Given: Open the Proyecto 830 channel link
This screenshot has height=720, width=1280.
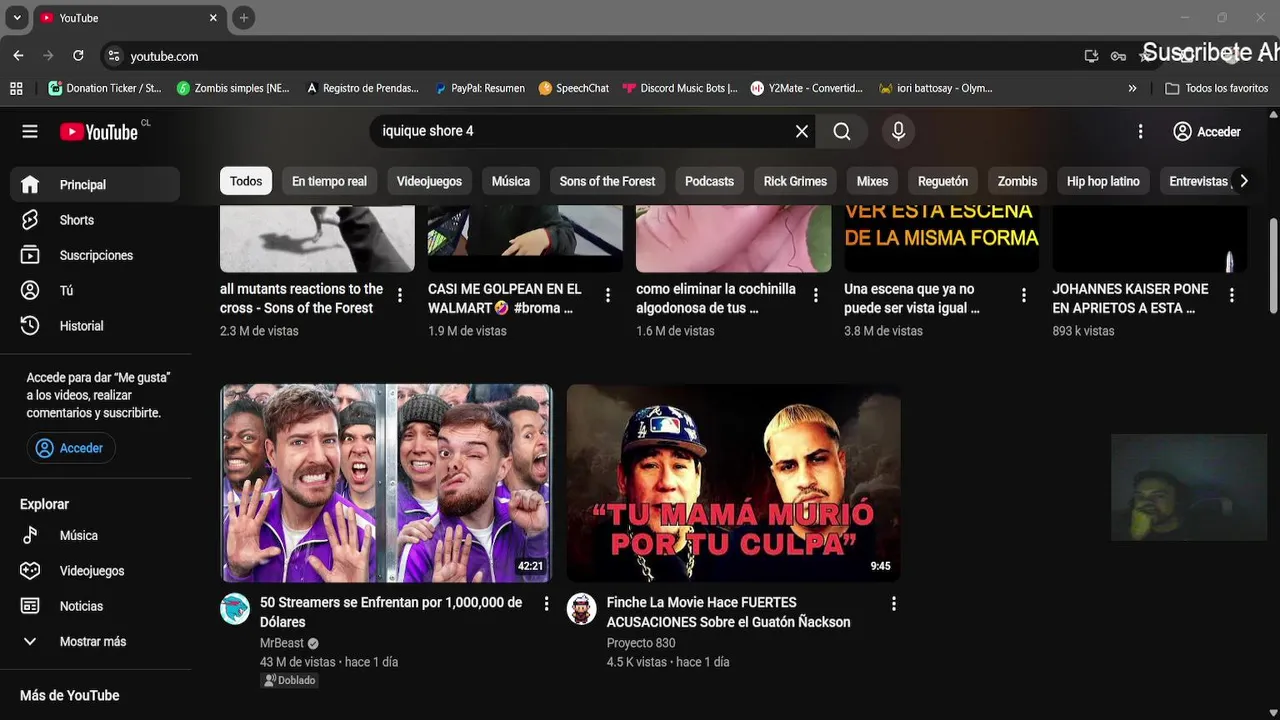Looking at the screenshot, I should (x=641, y=643).
